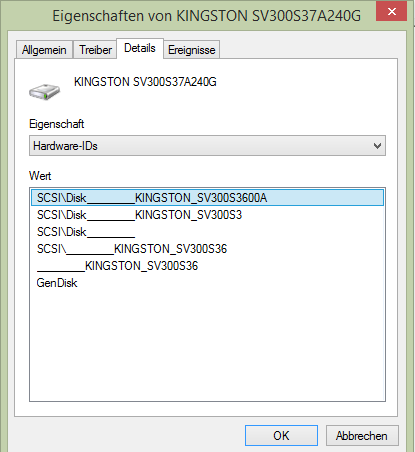
Task: Click the dropdown arrow chevron
Action: pos(377,146)
